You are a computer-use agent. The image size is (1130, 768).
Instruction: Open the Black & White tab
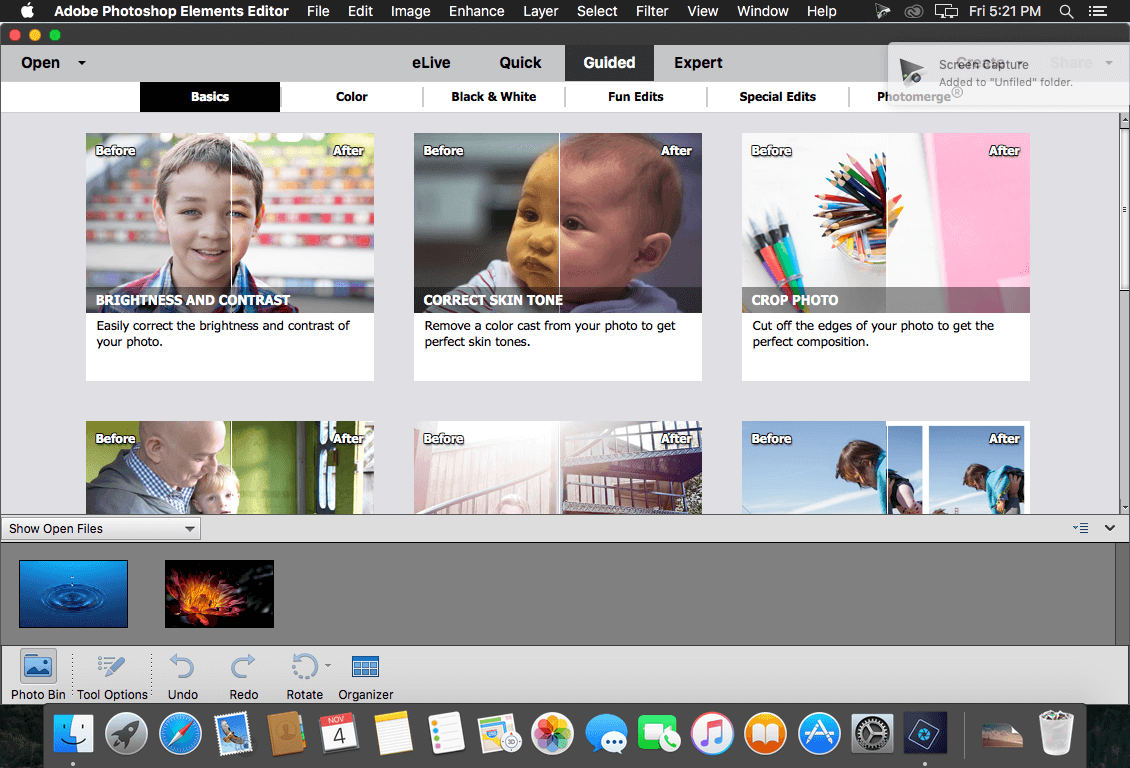(494, 97)
